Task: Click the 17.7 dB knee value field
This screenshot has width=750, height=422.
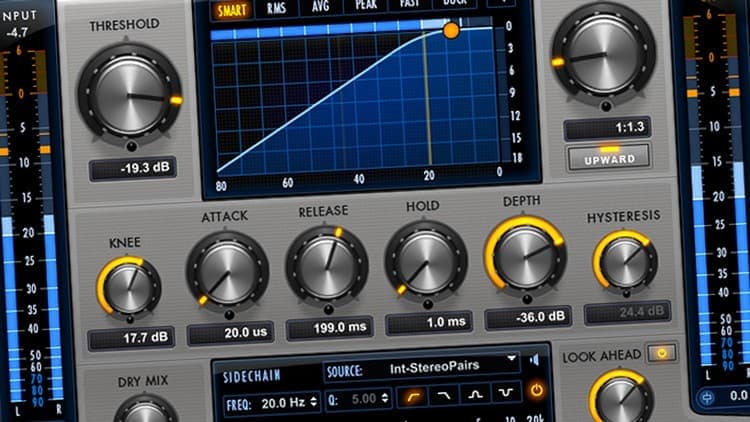Action: pos(131,338)
